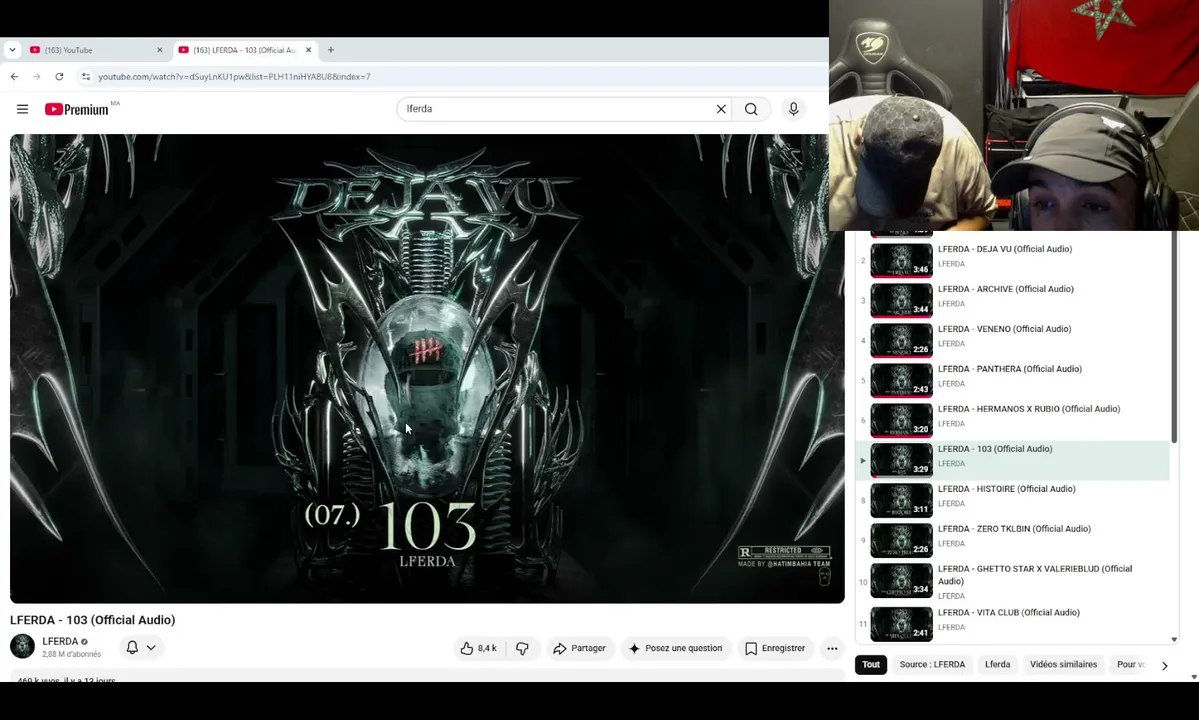
Task: Save video with Enregistrer button
Action: [x=775, y=648]
